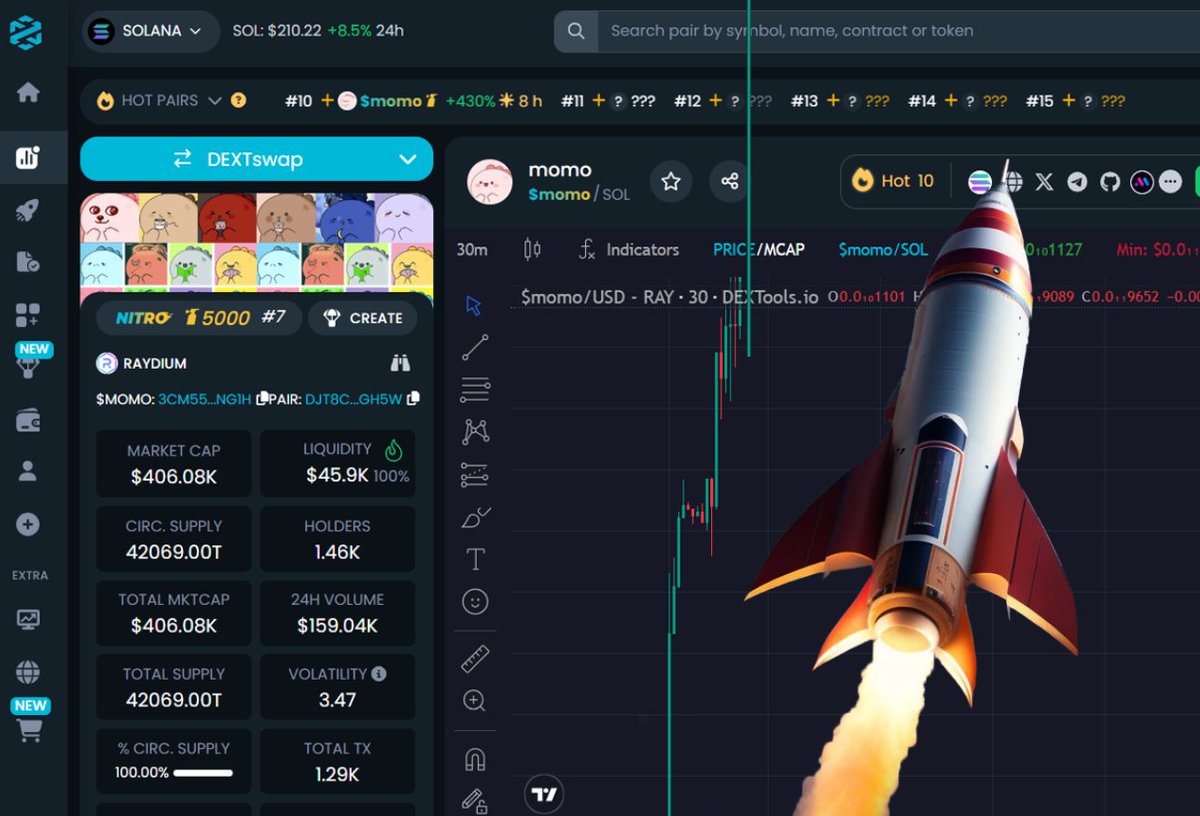Open the binoculars icon next to Raydium

coord(400,363)
